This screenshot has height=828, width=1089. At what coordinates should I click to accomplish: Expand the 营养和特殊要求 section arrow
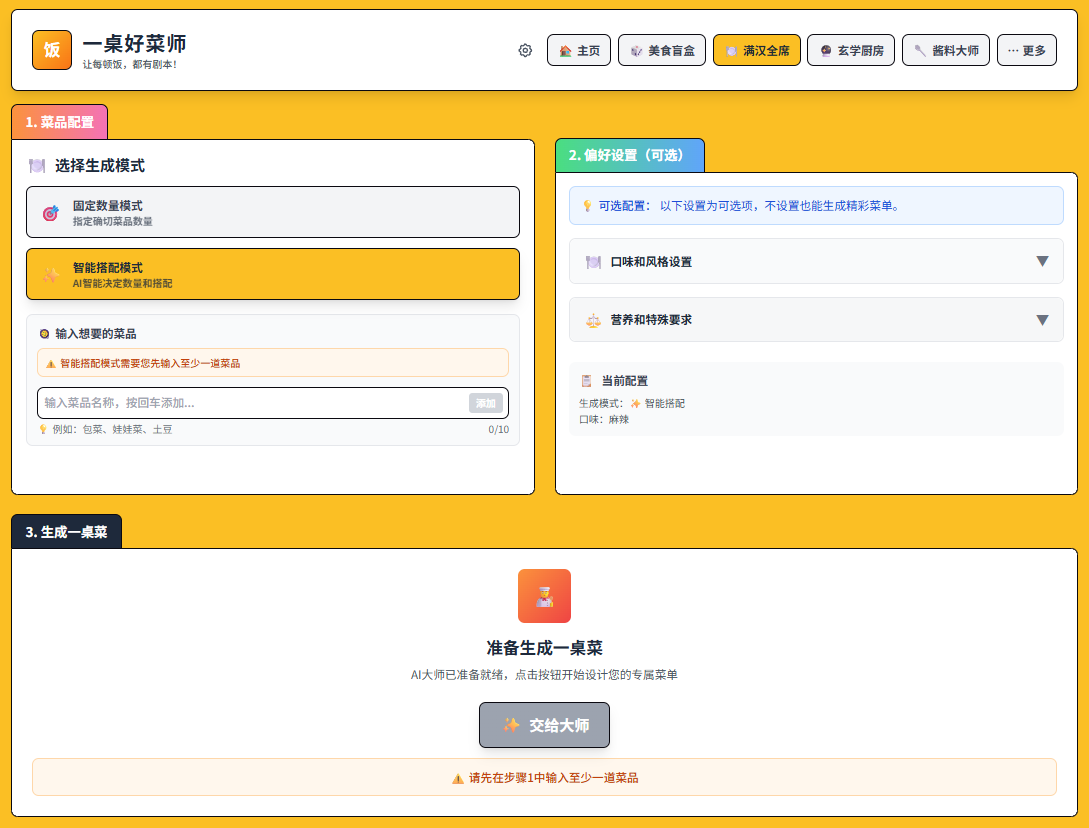tap(1042, 320)
